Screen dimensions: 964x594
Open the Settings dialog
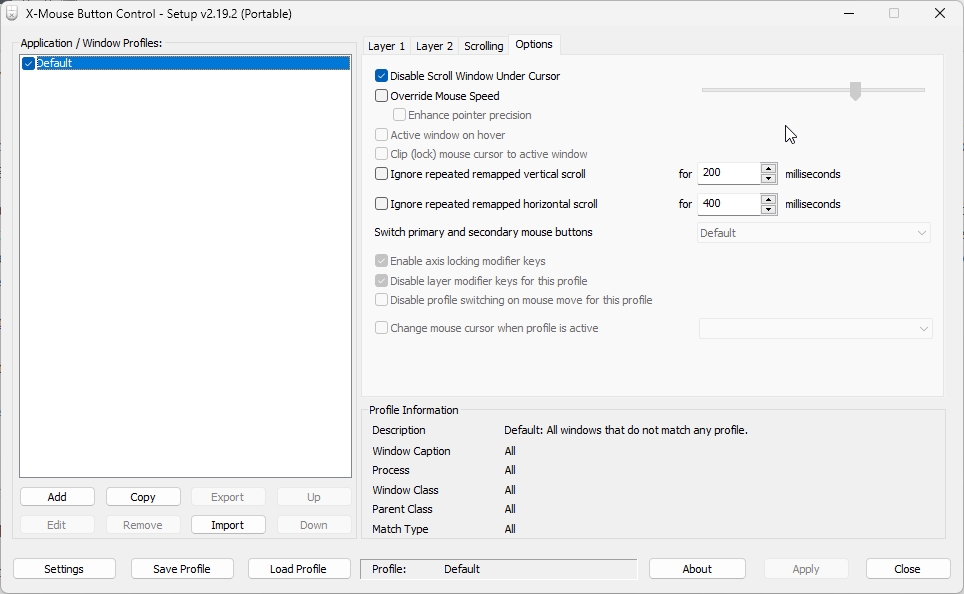(64, 569)
